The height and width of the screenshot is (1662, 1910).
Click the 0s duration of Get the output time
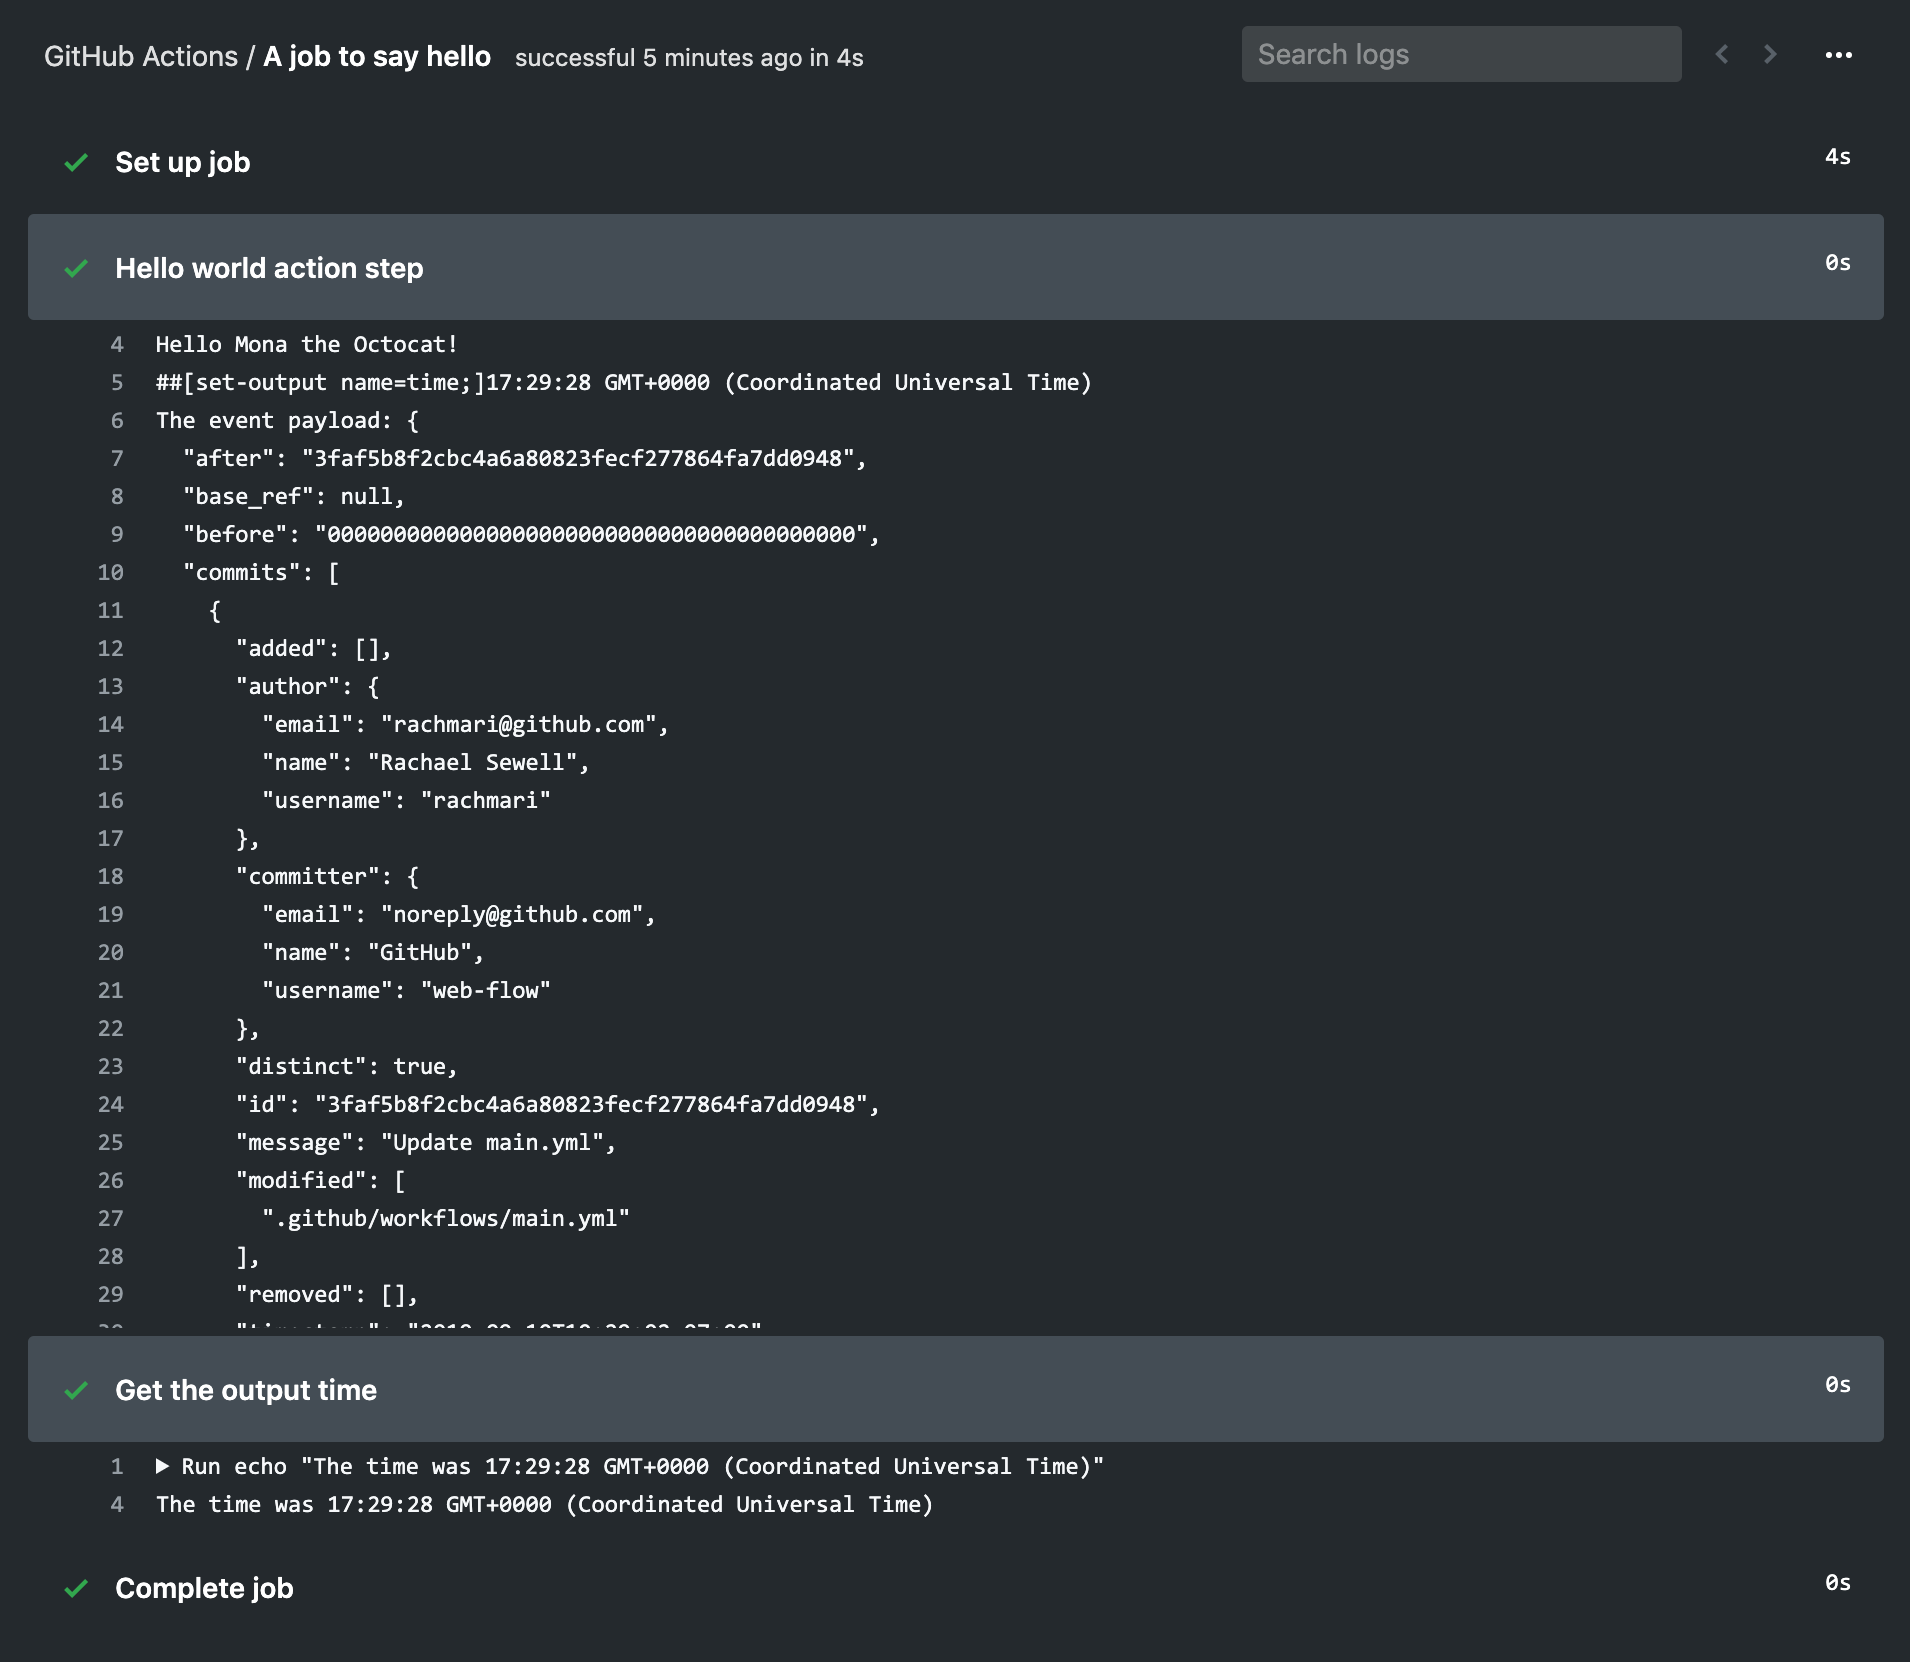(1838, 1384)
